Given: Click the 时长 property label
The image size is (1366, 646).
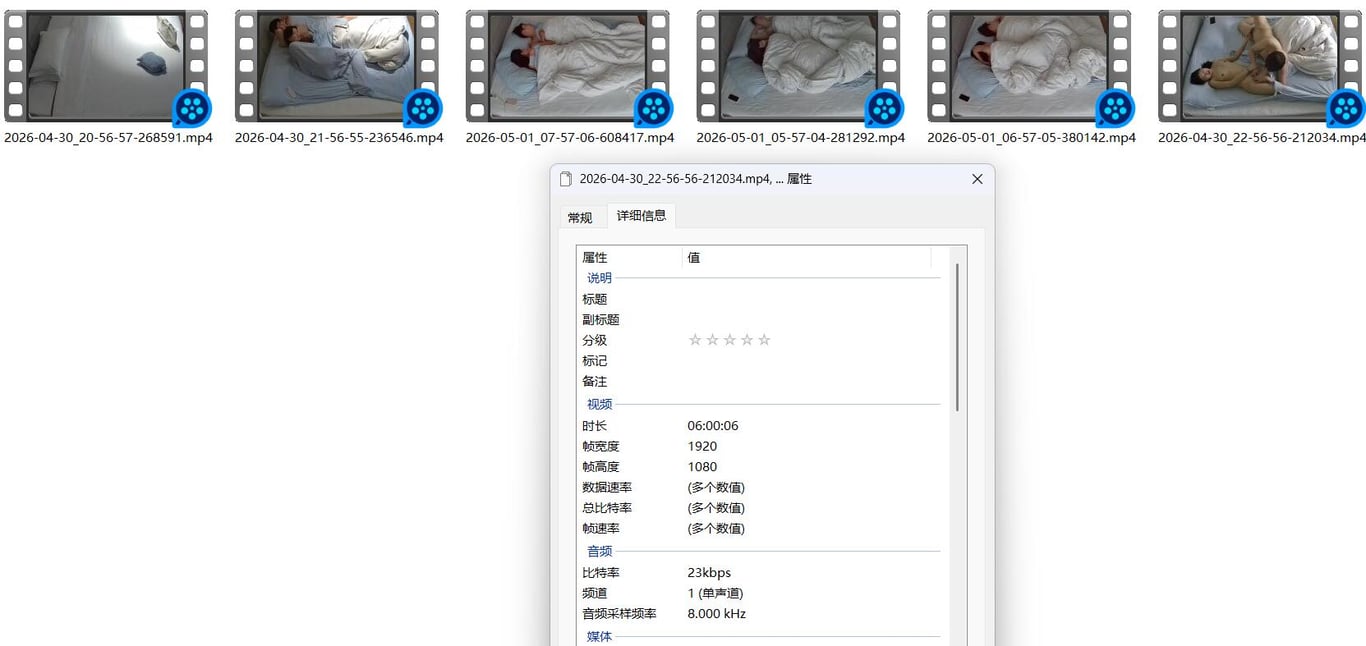Looking at the screenshot, I should point(595,426).
